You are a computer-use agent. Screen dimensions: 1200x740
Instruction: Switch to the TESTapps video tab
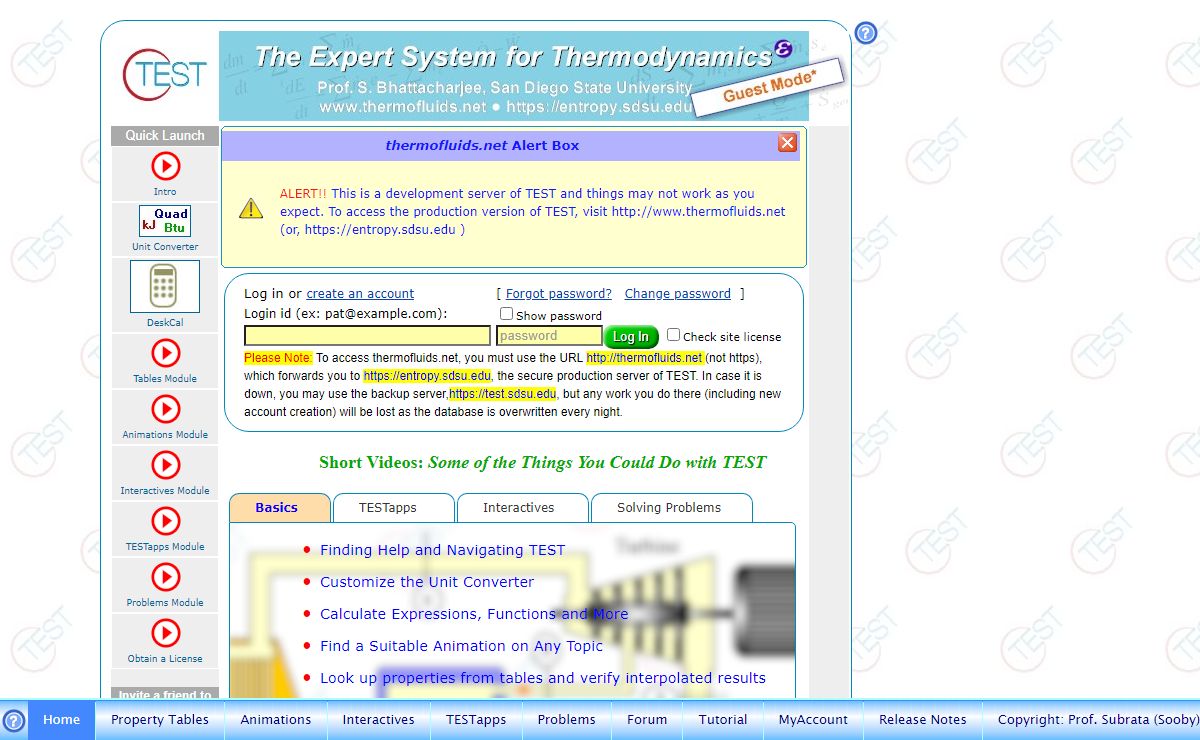click(394, 508)
